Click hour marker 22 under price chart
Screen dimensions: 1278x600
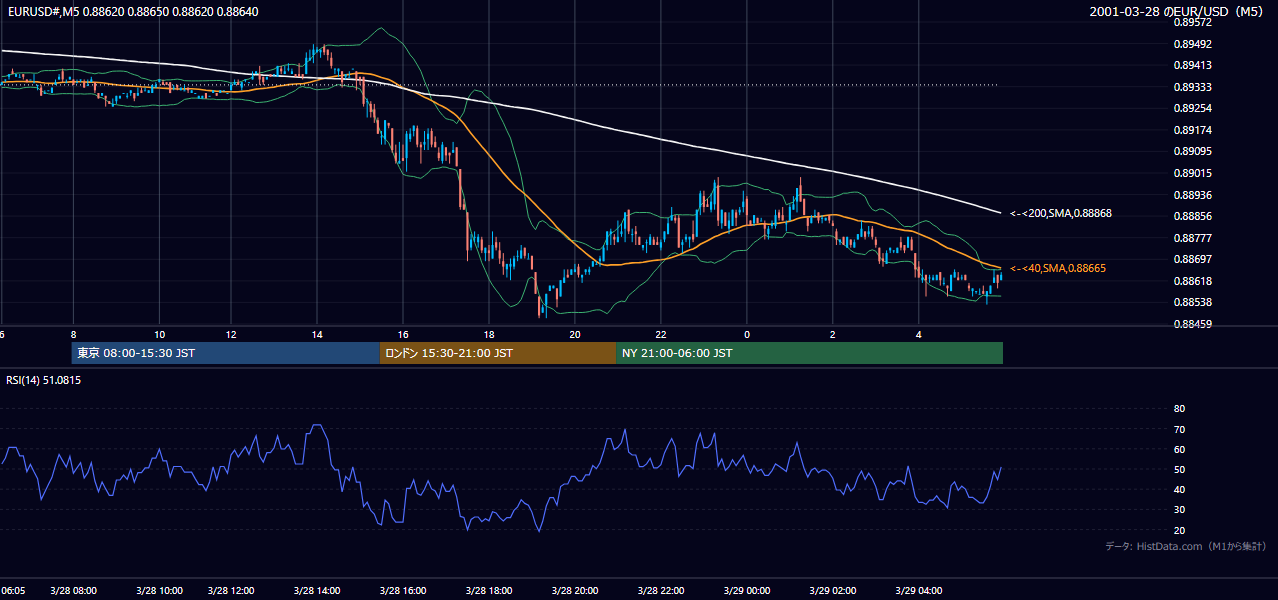tap(661, 334)
